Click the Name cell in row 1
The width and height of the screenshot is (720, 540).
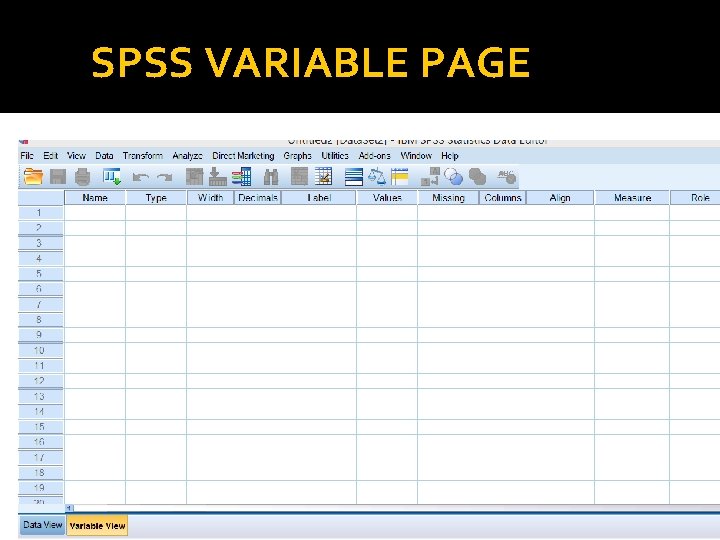(x=95, y=213)
